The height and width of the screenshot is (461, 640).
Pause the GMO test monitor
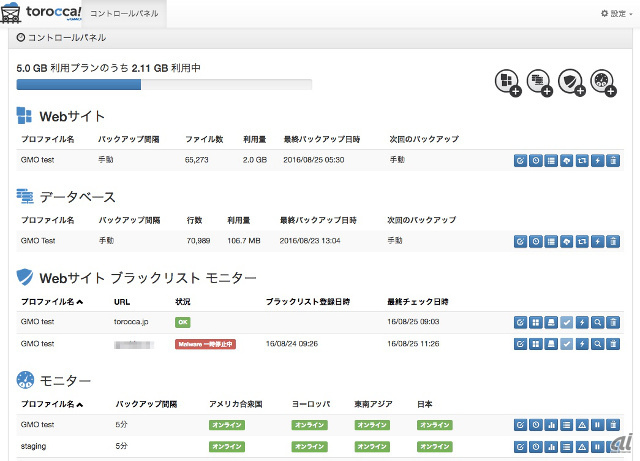tap(598, 425)
